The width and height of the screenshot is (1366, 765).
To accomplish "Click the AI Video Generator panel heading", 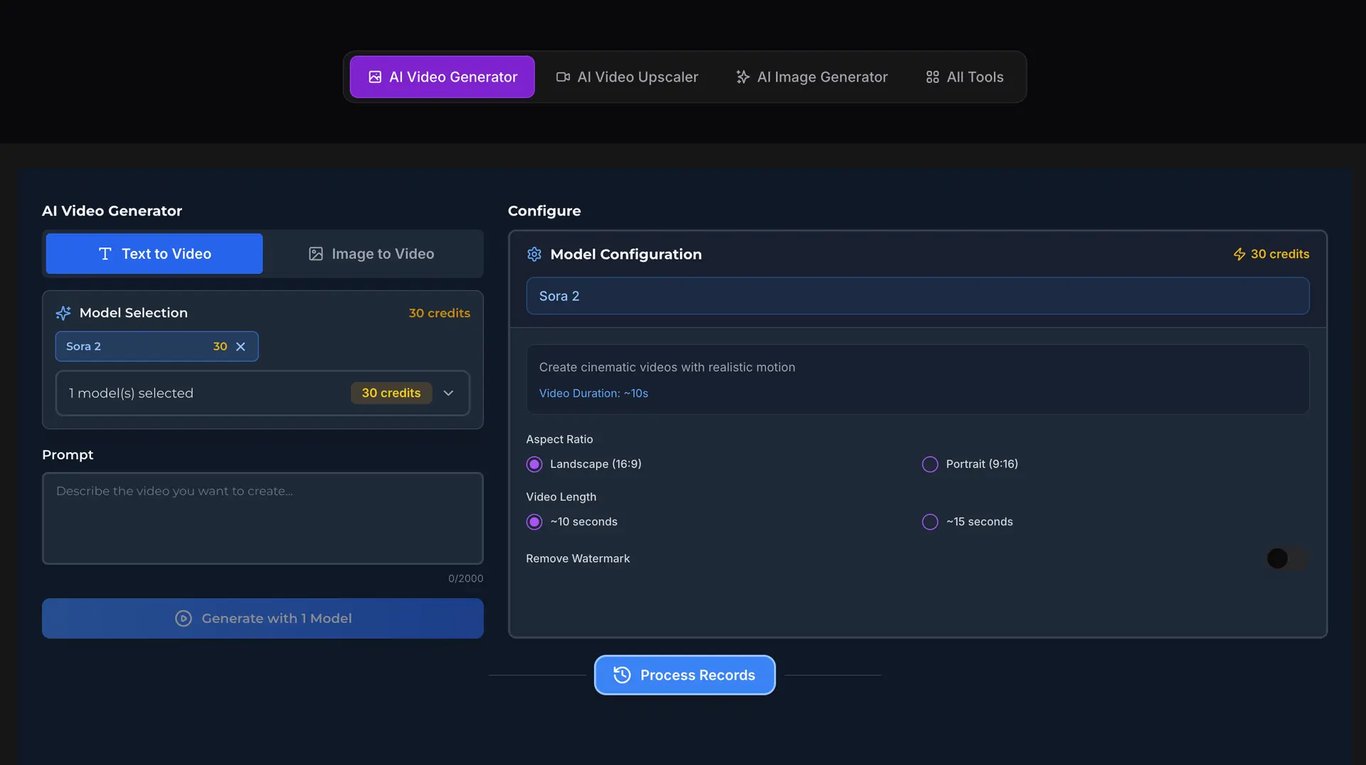I will [x=112, y=211].
